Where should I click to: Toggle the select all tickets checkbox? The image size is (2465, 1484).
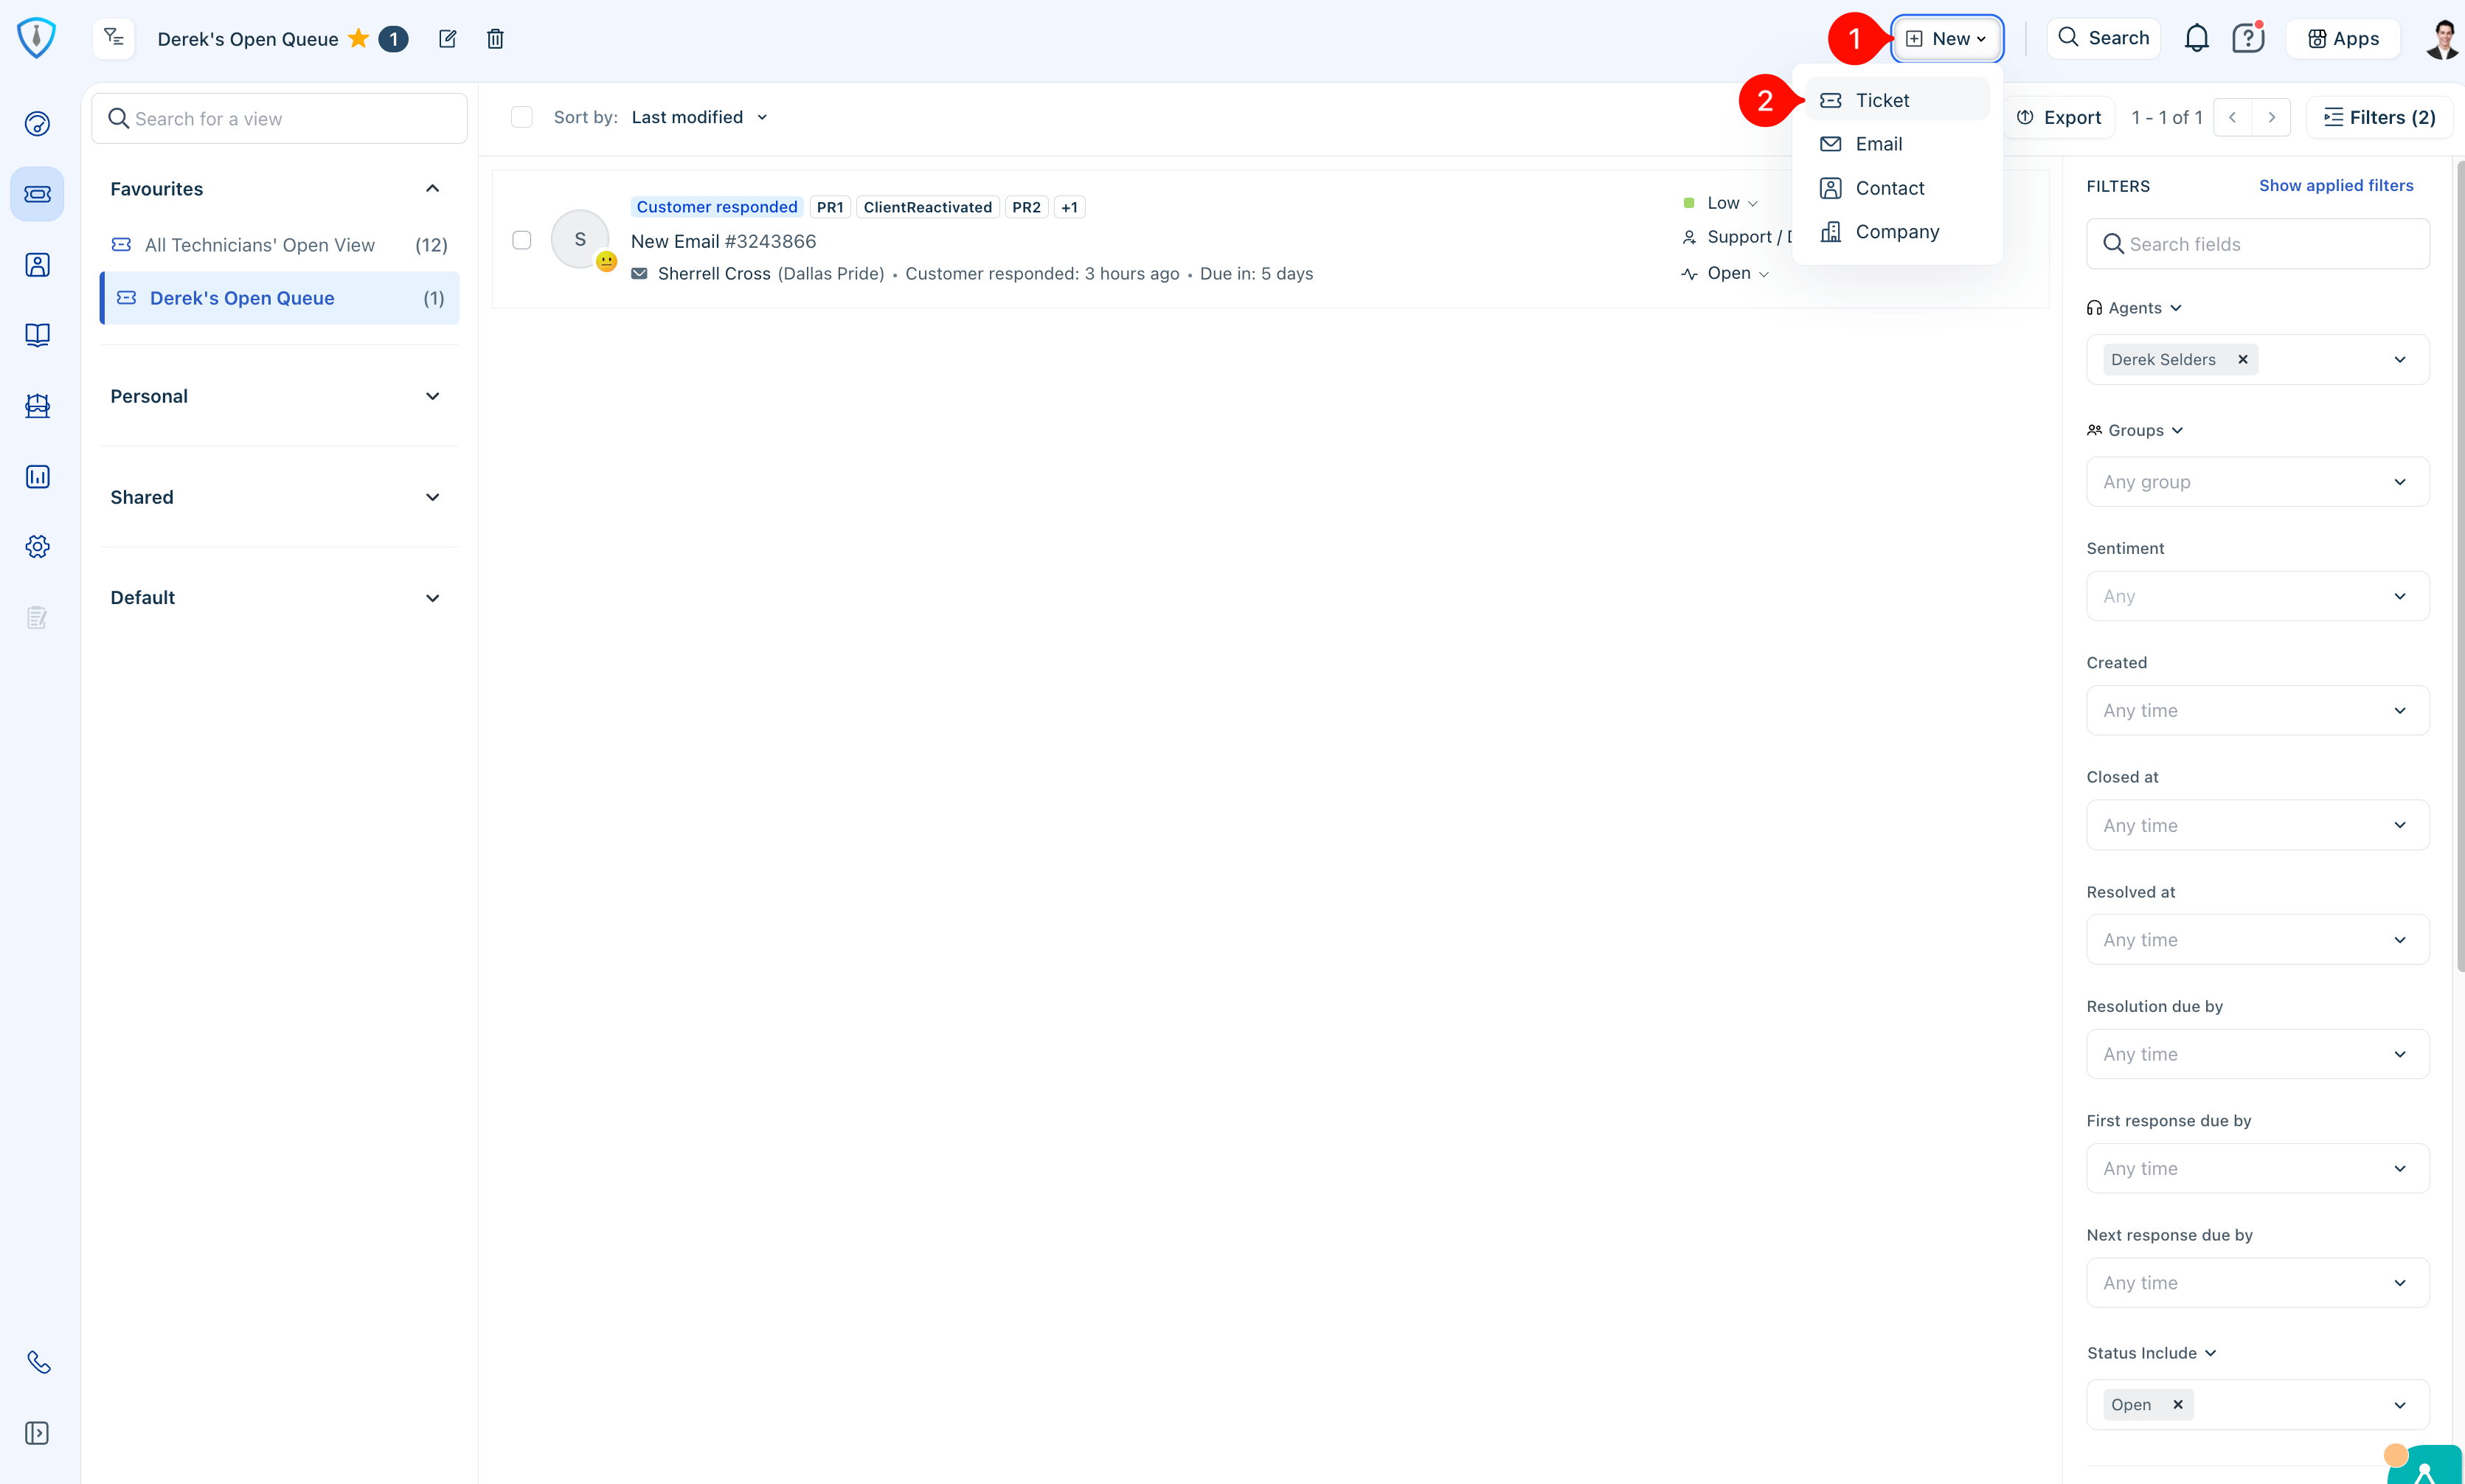tap(522, 117)
